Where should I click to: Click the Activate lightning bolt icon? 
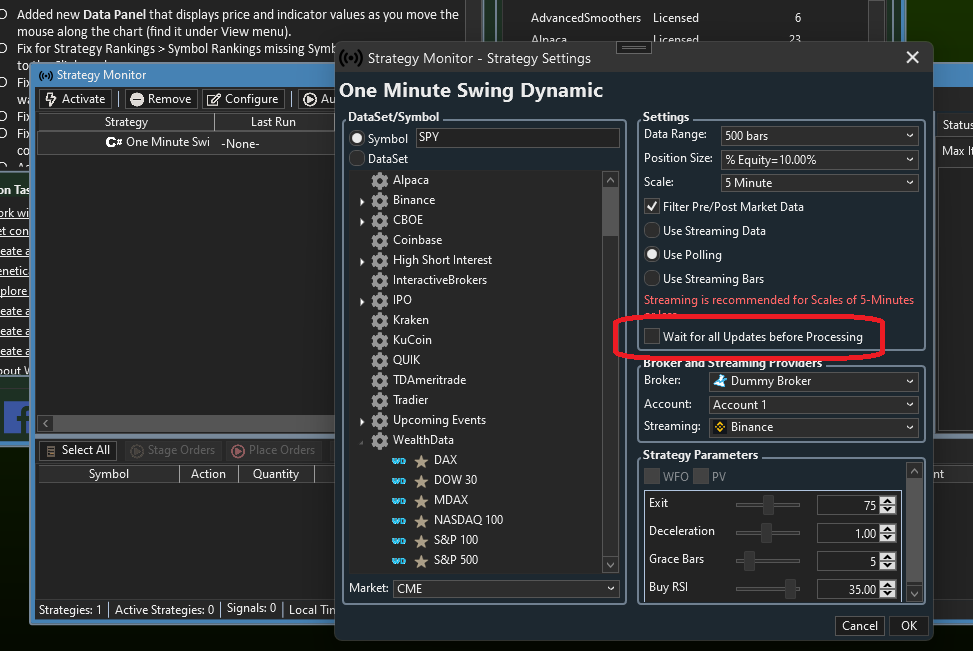tap(51, 99)
